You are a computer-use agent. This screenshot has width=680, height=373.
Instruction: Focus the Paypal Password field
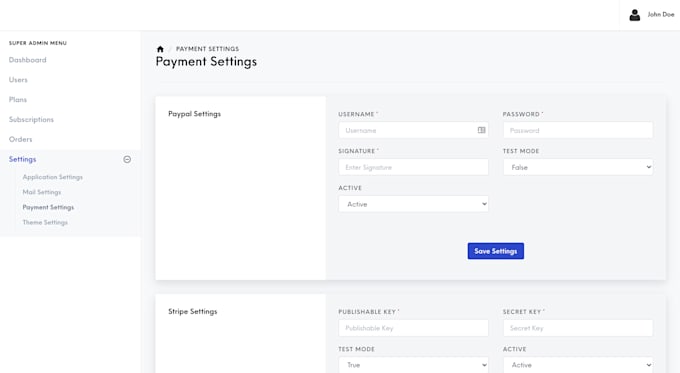pyautogui.click(x=578, y=130)
